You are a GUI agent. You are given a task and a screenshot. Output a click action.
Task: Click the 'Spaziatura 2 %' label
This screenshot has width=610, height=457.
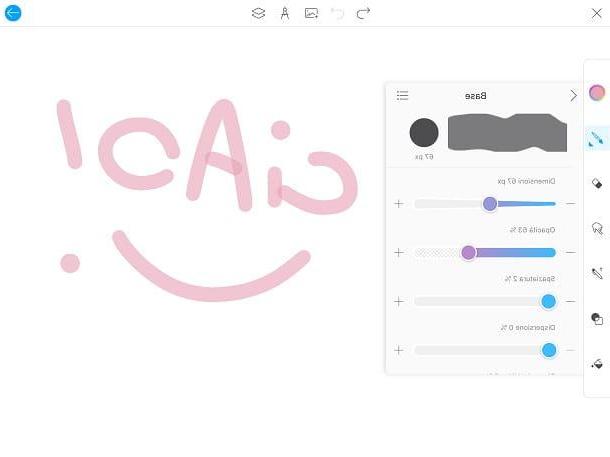pyautogui.click(x=530, y=279)
